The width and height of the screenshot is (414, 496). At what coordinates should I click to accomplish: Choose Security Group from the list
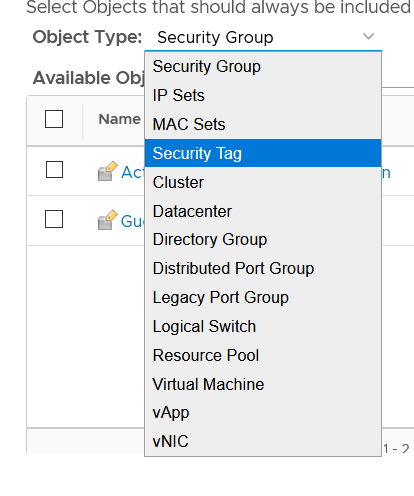263,66
